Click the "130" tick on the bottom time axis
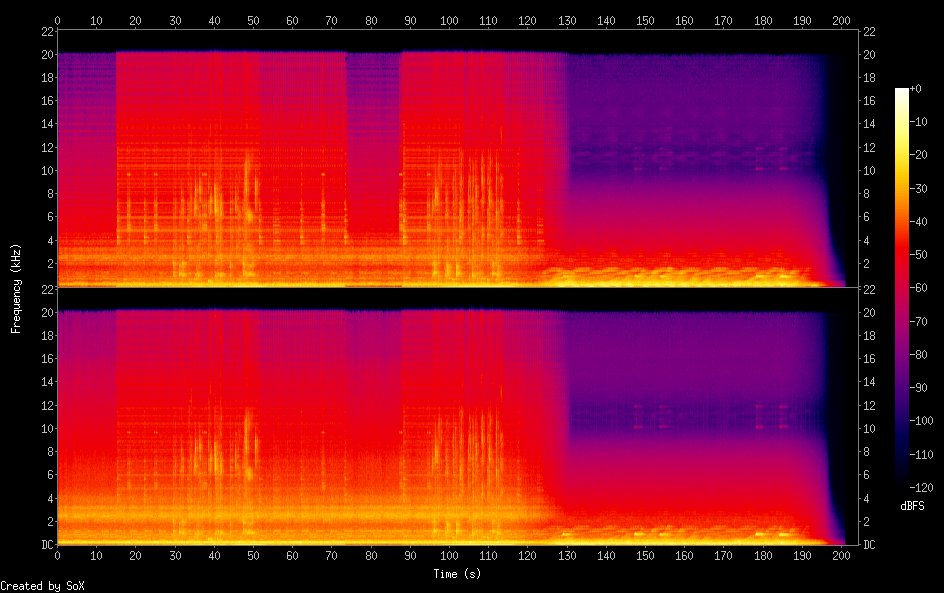944x593 pixels. point(567,556)
